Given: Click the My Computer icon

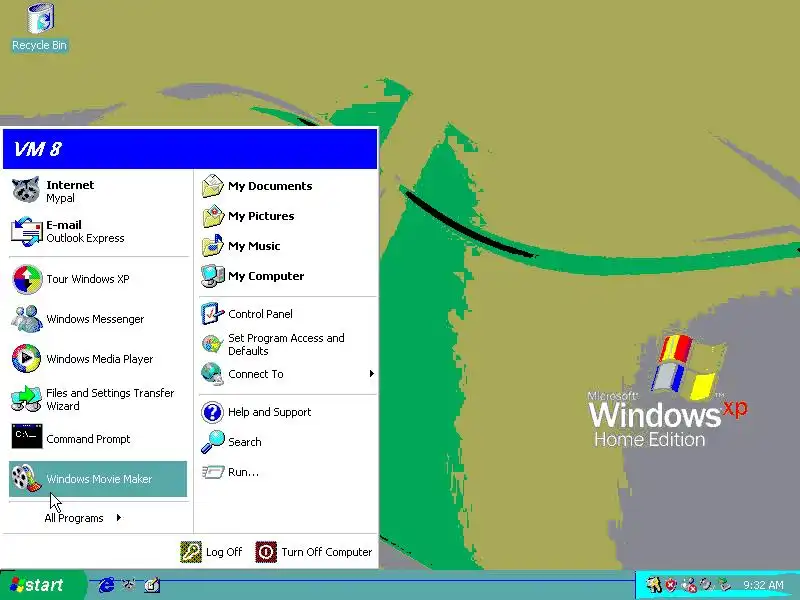Looking at the screenshot, I should 213,276.
